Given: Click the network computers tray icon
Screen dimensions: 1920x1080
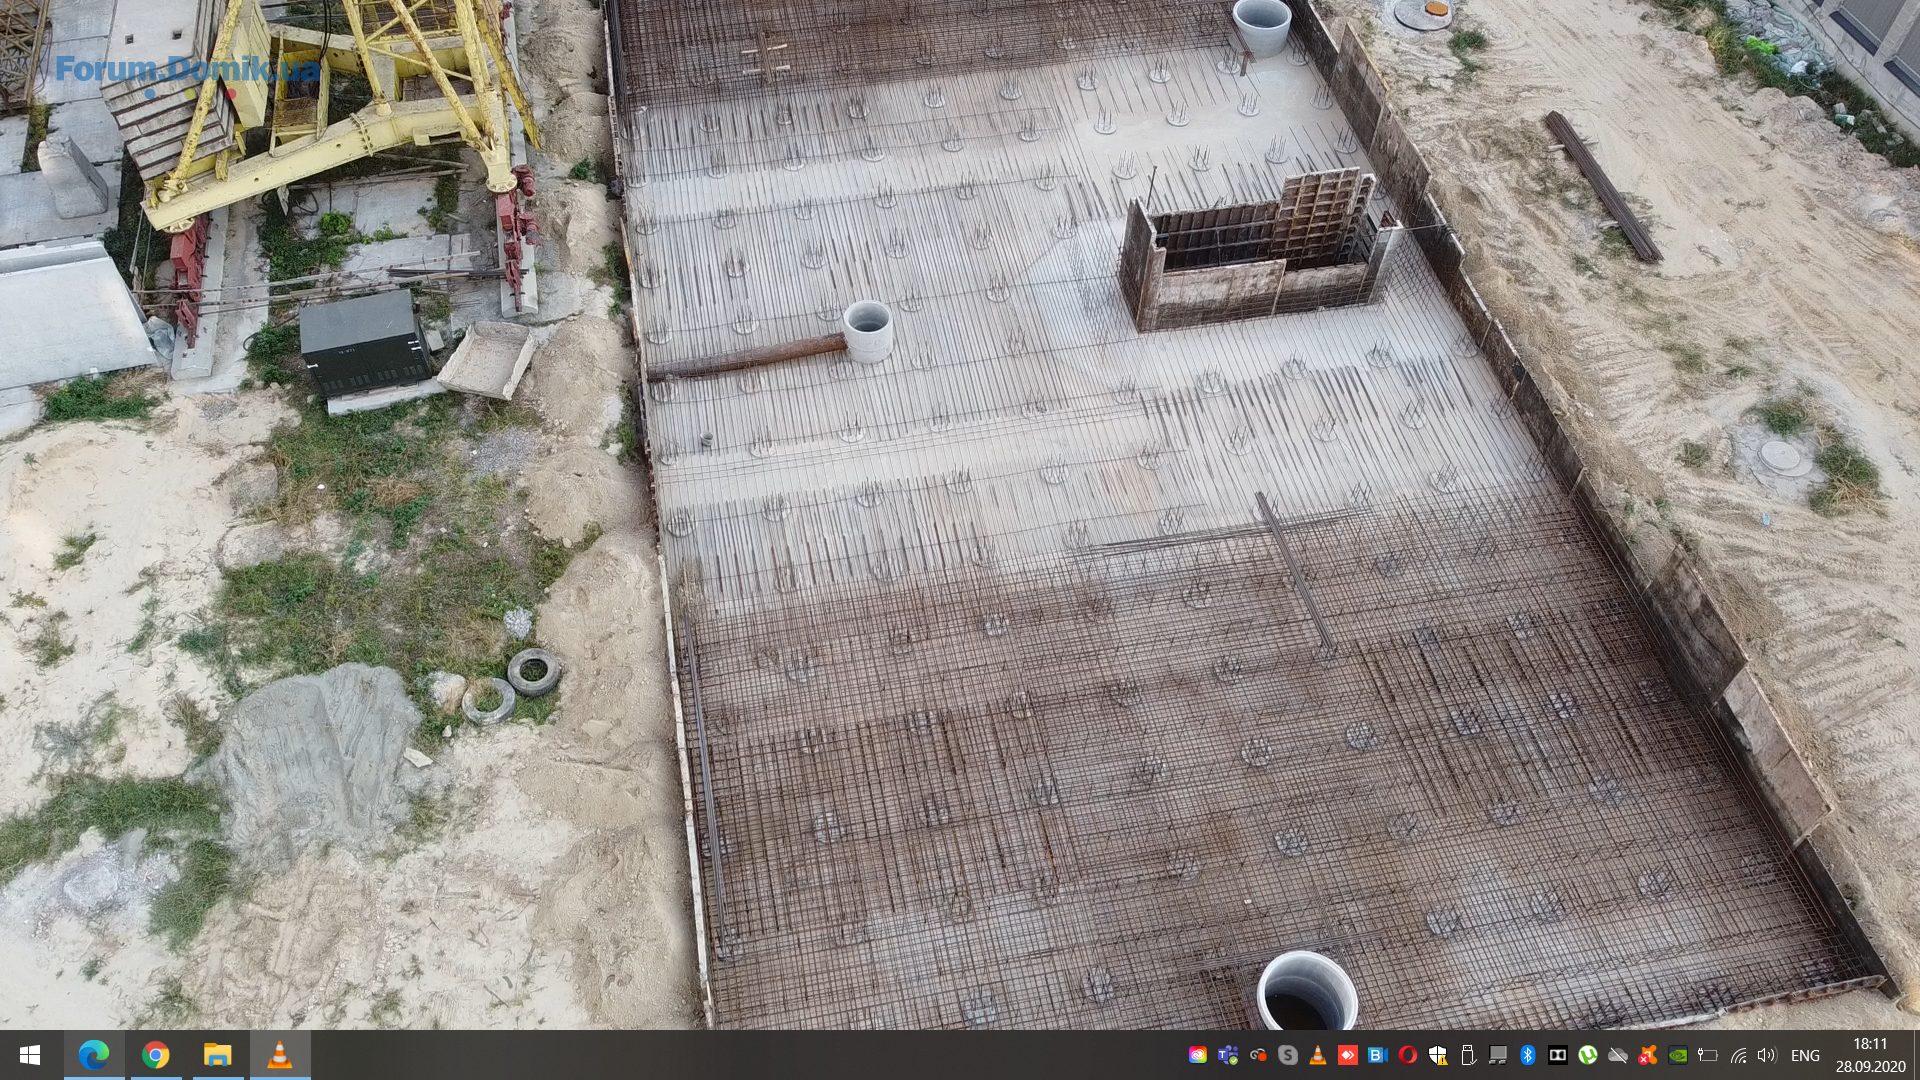Looking at the screenshot, I should [1498, 1055].
